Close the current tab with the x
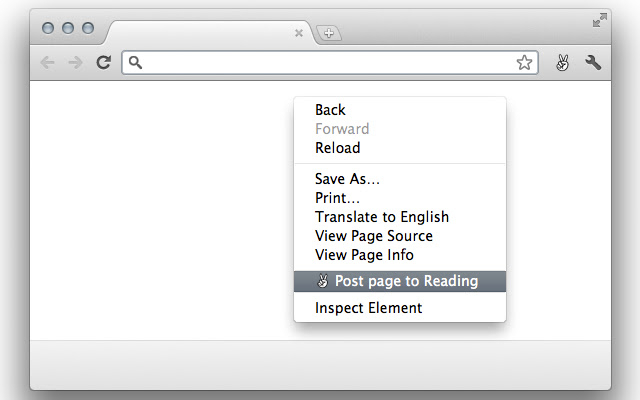This screenshot has width=640, height=400. 299,33
